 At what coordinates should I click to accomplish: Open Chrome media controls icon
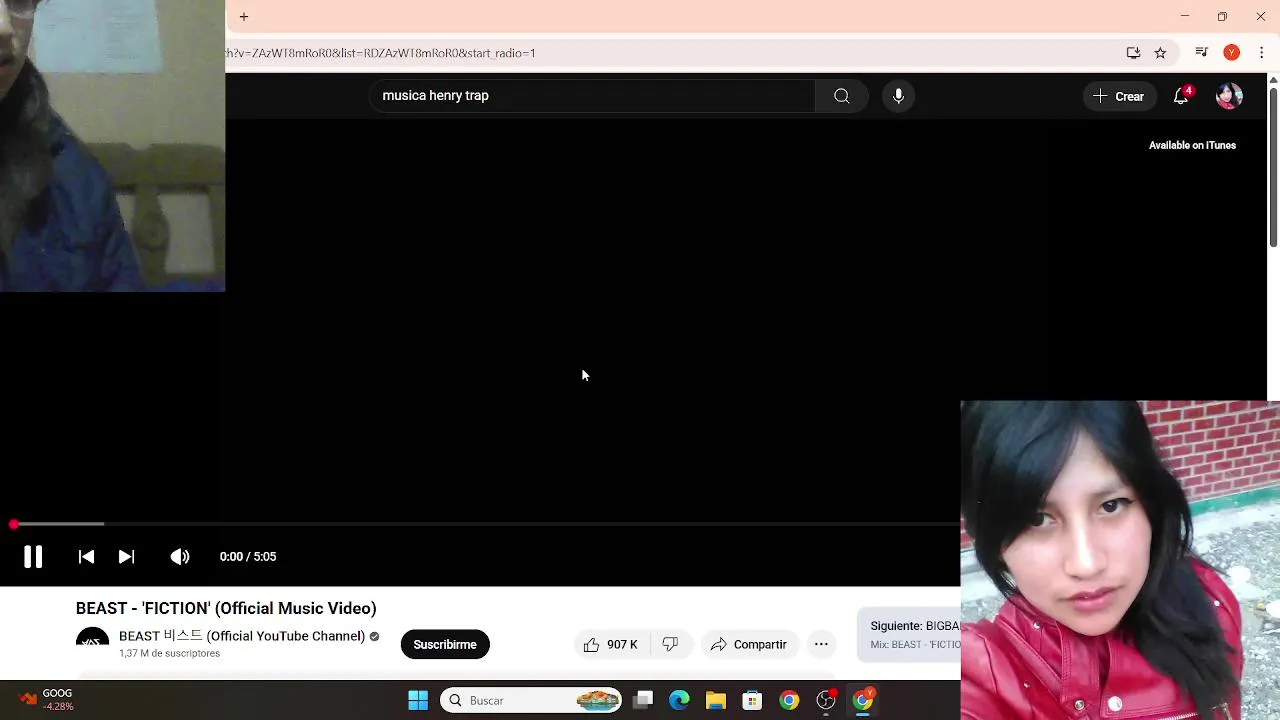(1202, 53)
